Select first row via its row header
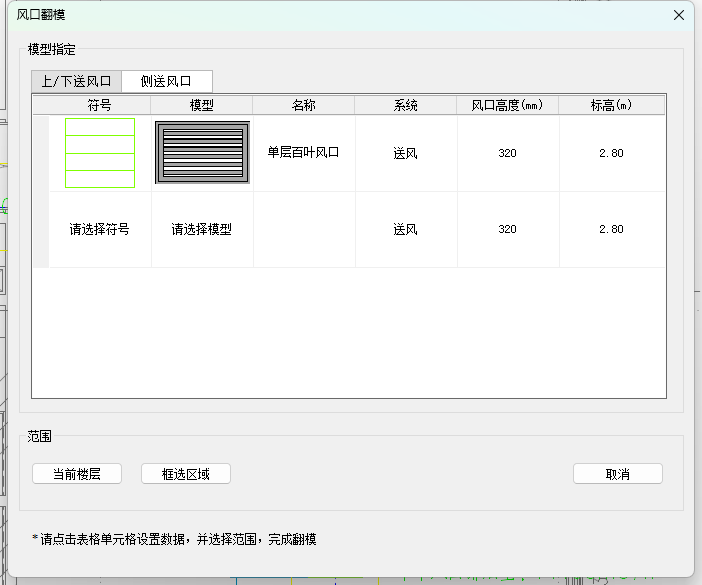The image size is (702, 585). click(x=40, y=153)
